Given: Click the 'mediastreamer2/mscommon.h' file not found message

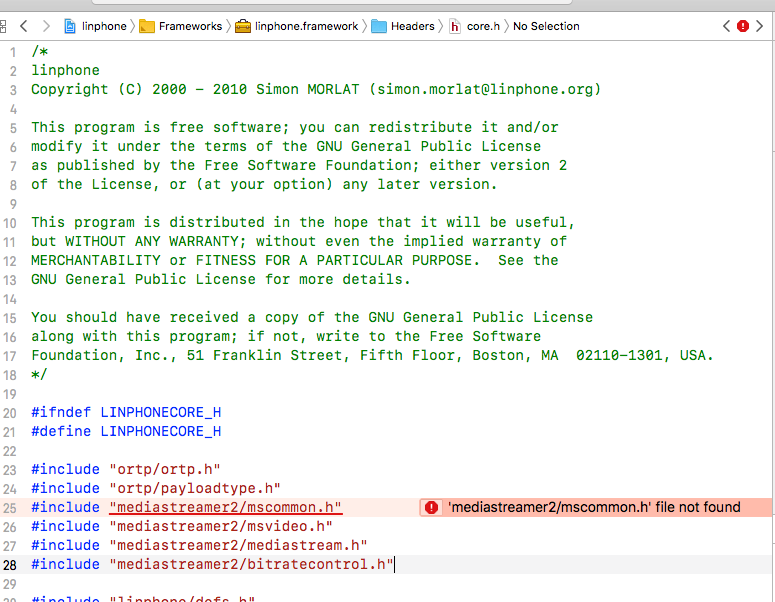Looking at the screenshot, I should [x=594, y=507].
